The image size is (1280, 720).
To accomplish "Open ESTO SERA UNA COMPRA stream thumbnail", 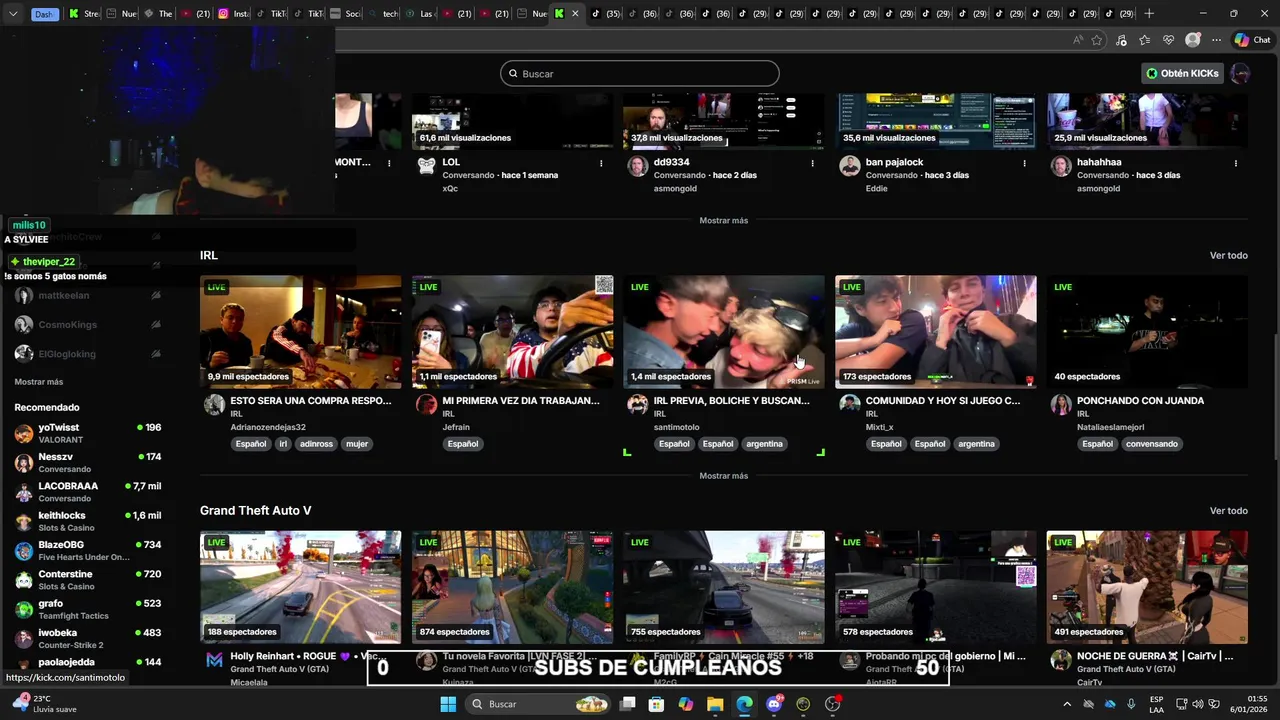I will click(x=300, y=332).
